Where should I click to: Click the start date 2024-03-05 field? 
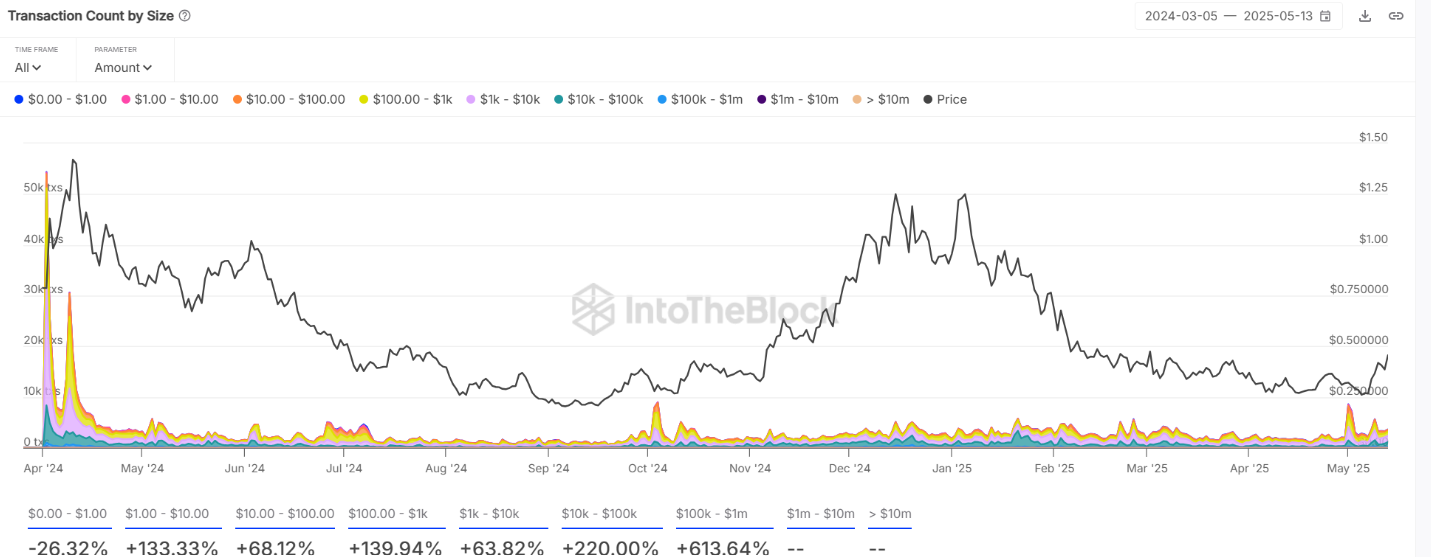pyautogui.click(x=1181, y=16)
